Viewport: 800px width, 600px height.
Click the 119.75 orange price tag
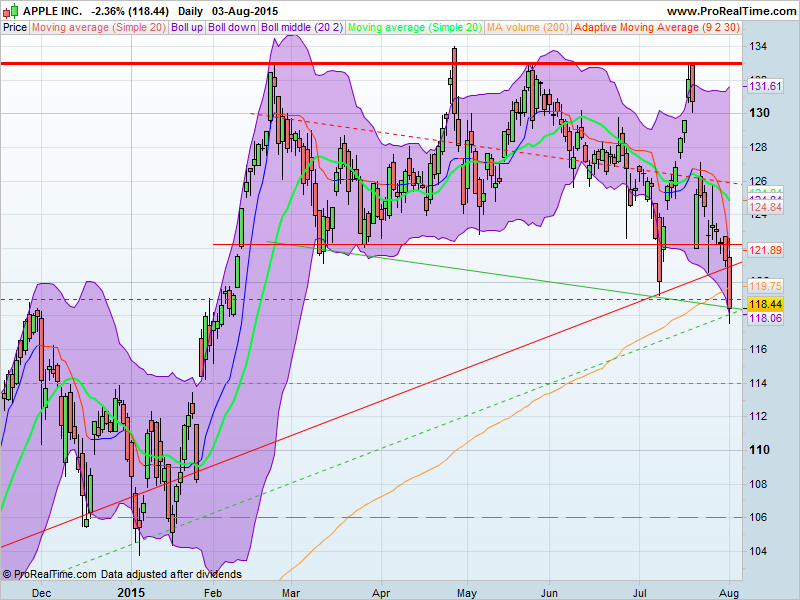(x=765, y=286)
